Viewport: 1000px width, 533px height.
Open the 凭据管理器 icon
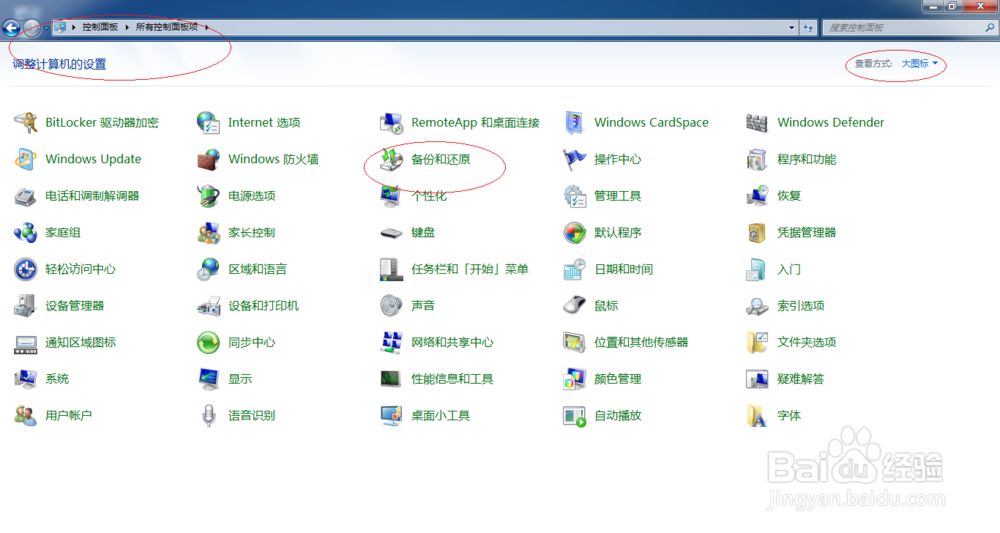point(757,233)
